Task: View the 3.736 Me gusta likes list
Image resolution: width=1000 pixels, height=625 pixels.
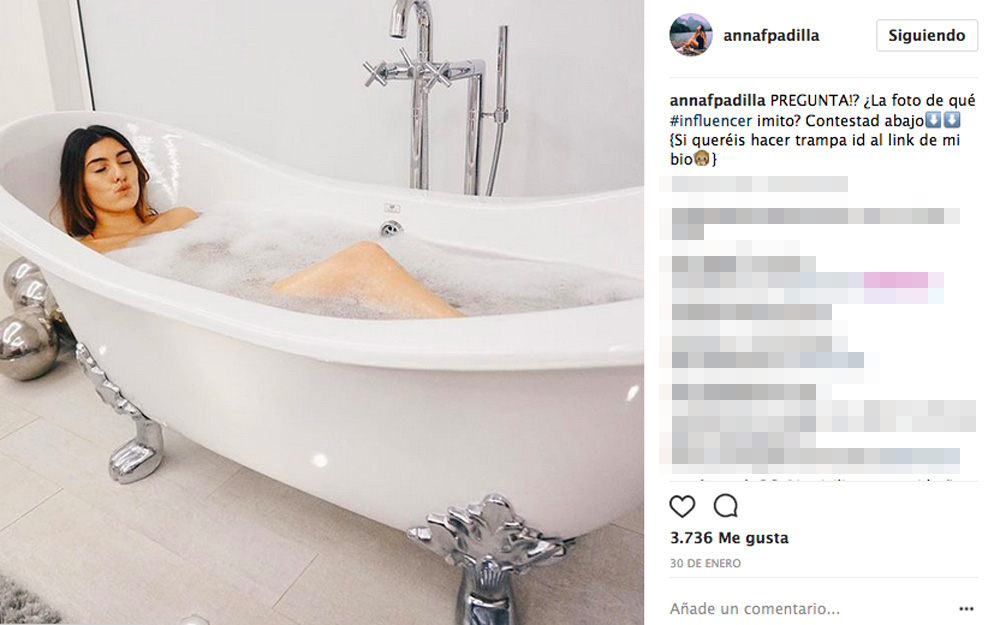Action: click(x=729, y=538)
